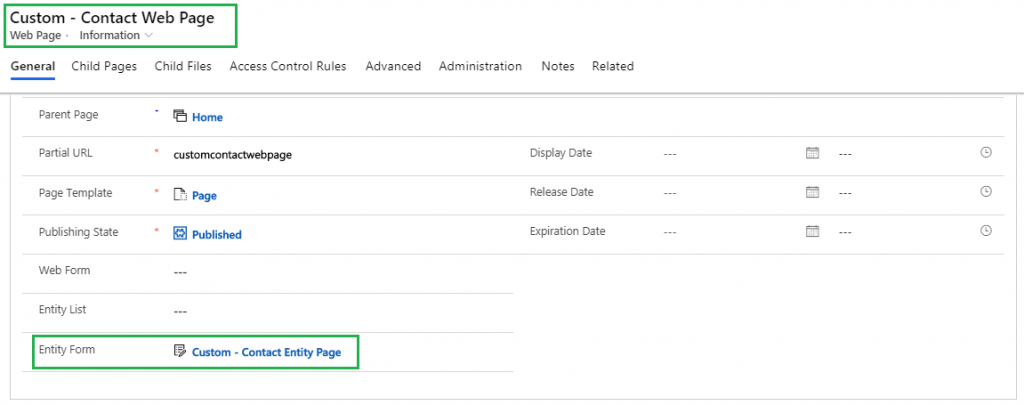Screen dimensions: 1024x405
Task: Open Custom - Contact Entity Page link
Action: [x=266, y=353]
